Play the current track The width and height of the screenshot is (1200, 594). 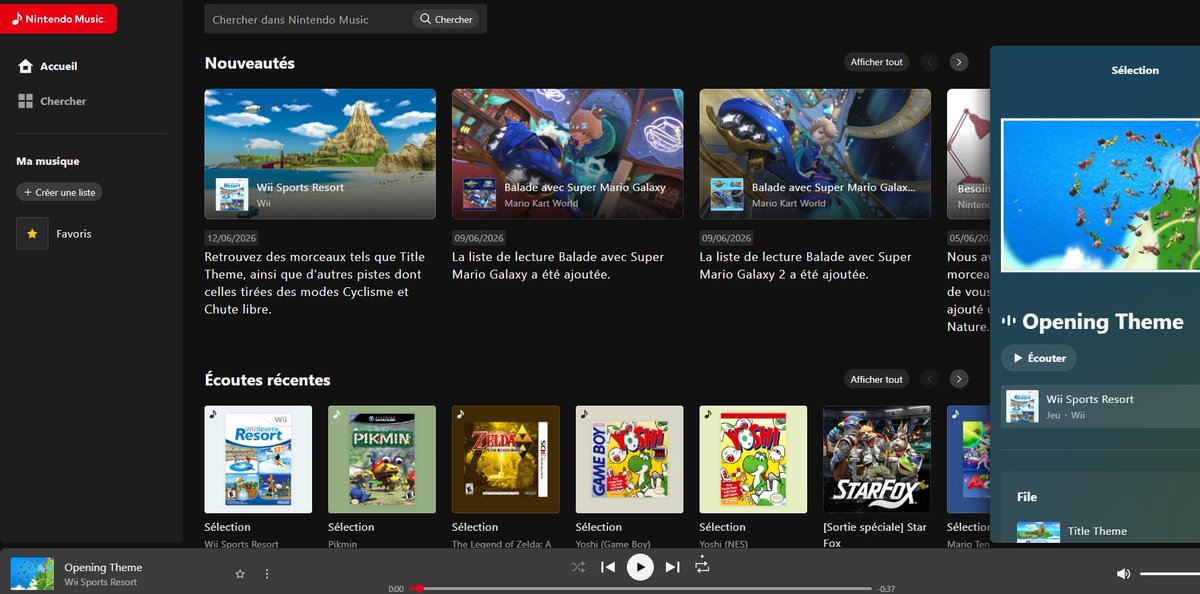640,567
